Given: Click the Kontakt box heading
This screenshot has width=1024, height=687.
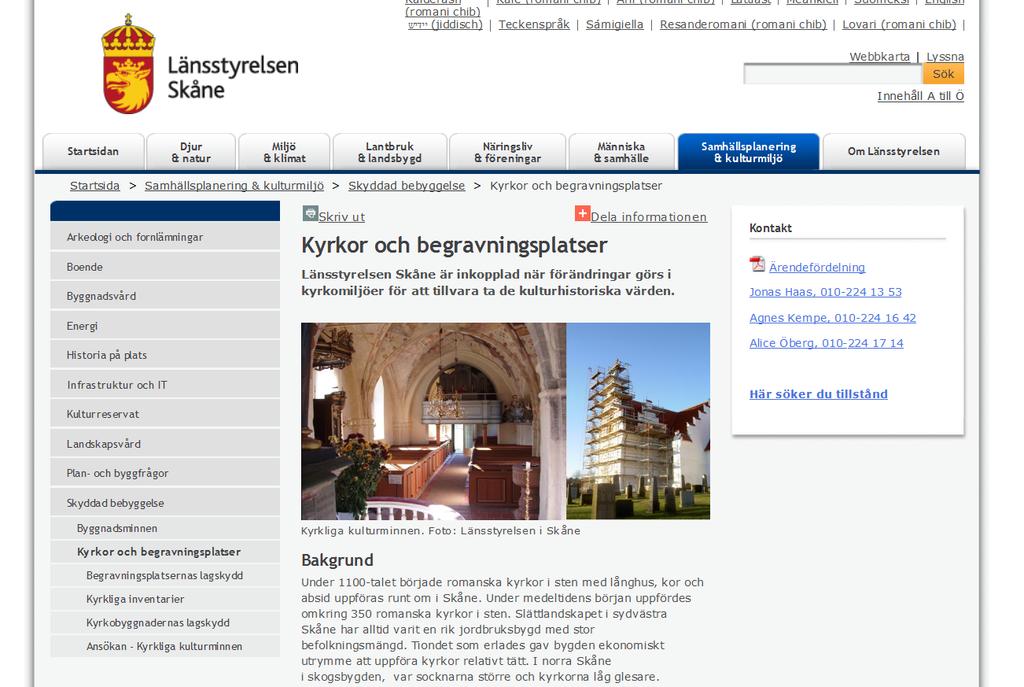Looking at the screenshot, I should click(x=771, y=228).
